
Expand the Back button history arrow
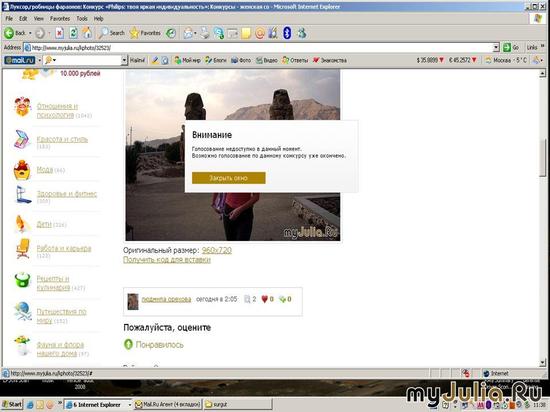30,34
